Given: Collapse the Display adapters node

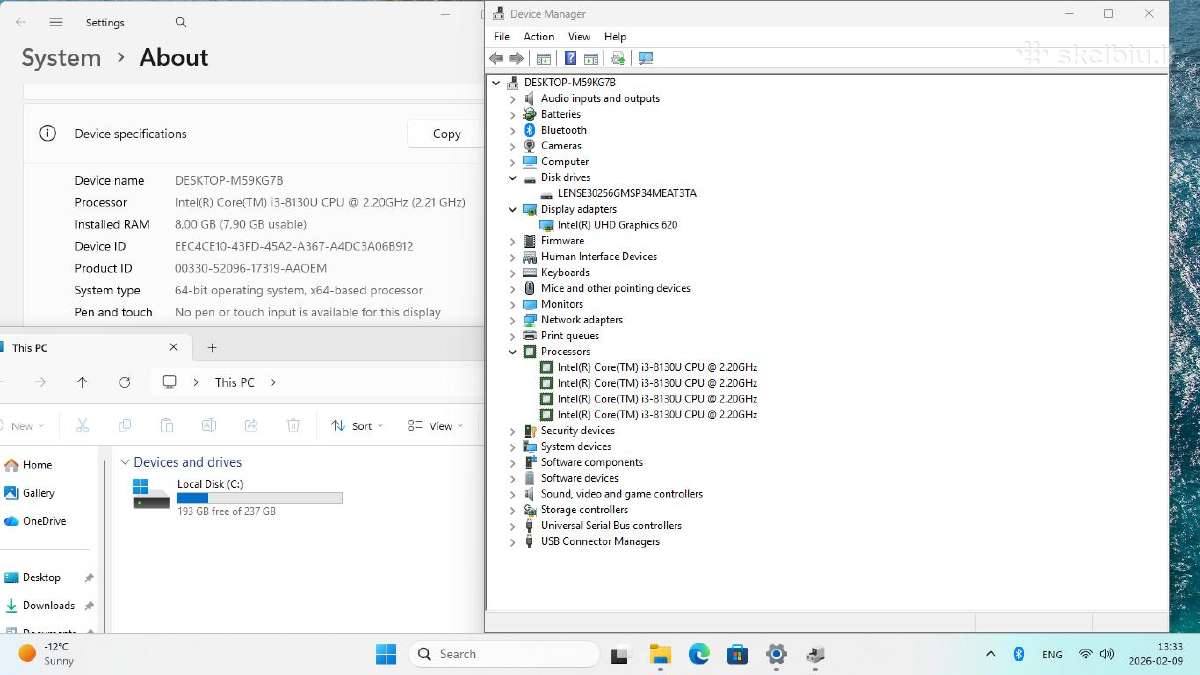Looking at the screenshot, I should point(513,209).
